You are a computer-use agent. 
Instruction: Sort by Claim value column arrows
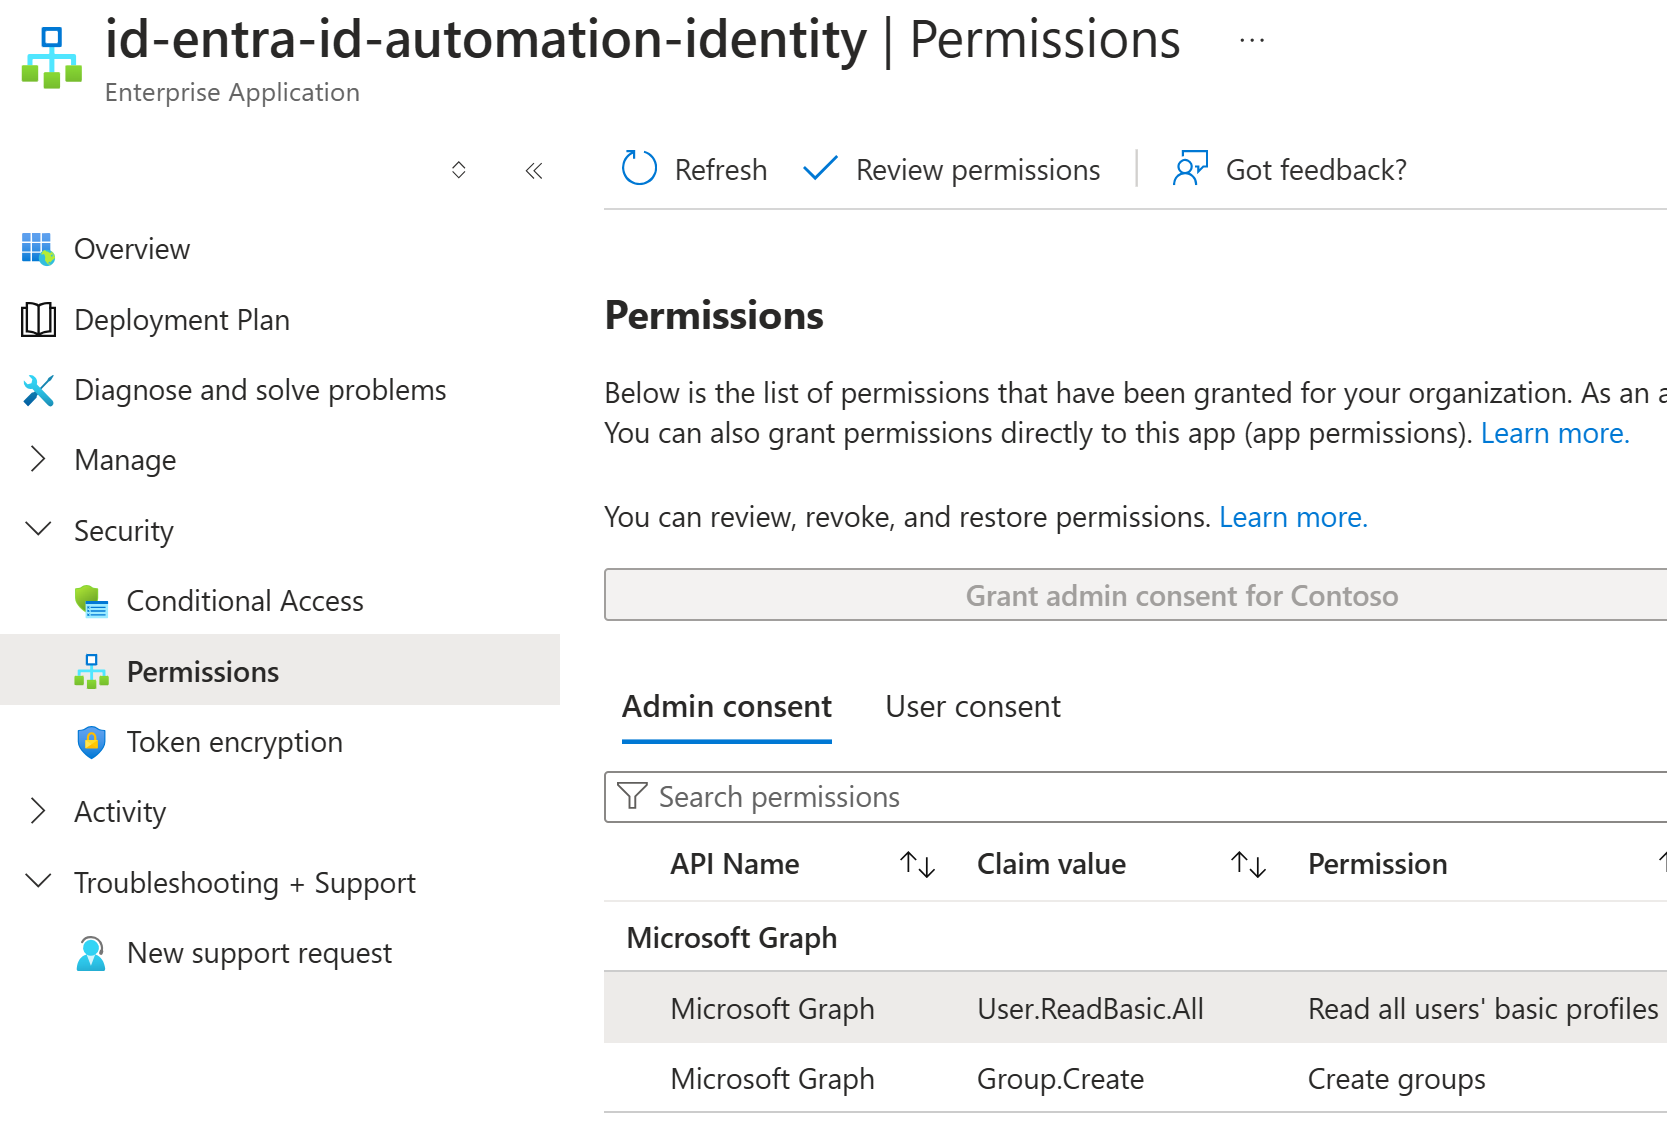[x=1248, y=864]
